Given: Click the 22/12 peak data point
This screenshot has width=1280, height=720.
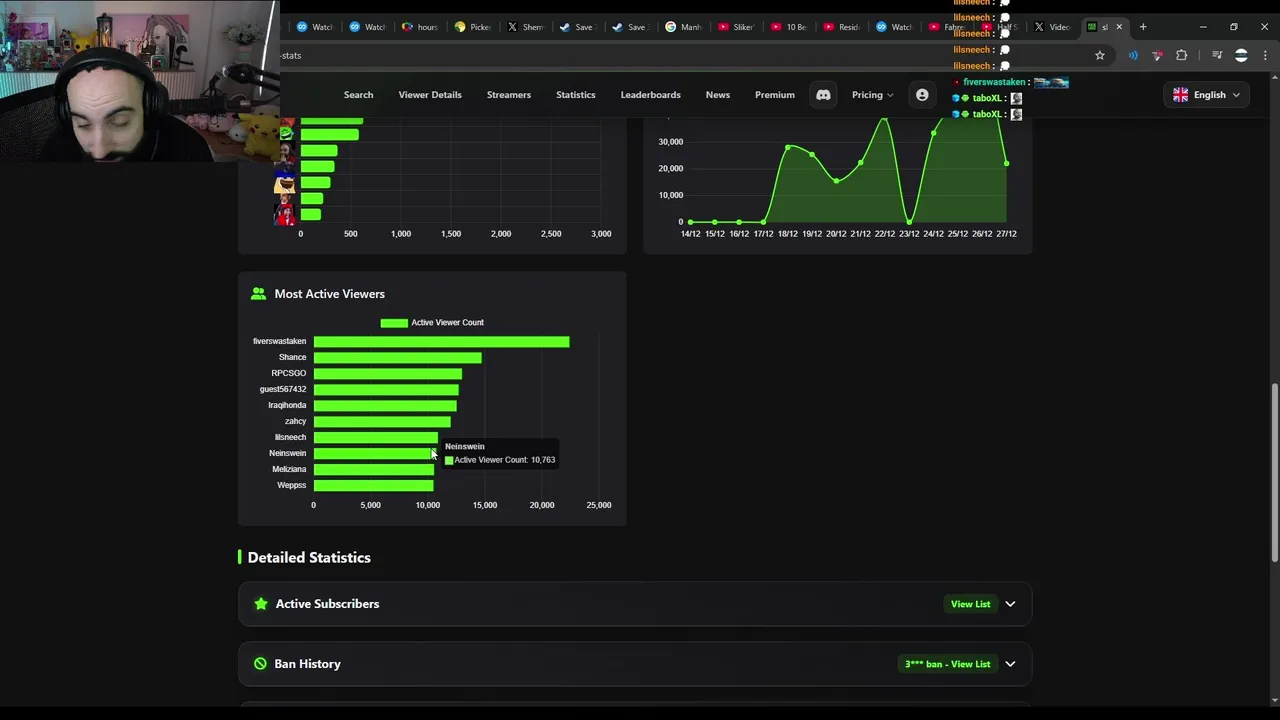Looking at the screenshot, I should pyautogui.click(x=885, y=120).
